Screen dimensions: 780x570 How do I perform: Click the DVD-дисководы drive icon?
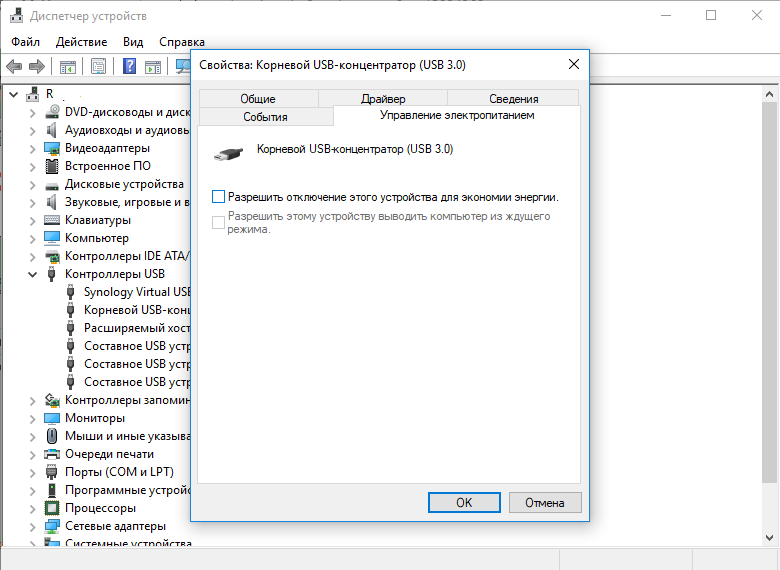[52, 112]
